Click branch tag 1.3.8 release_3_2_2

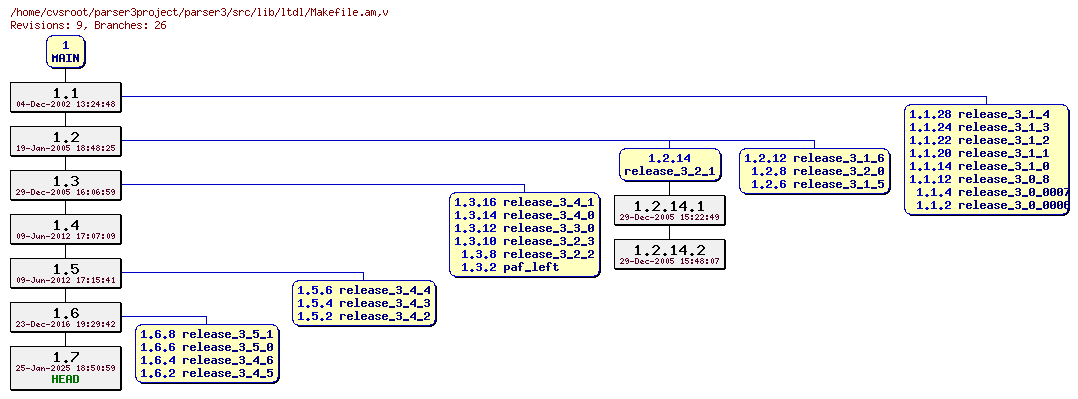tap(528, 255)
